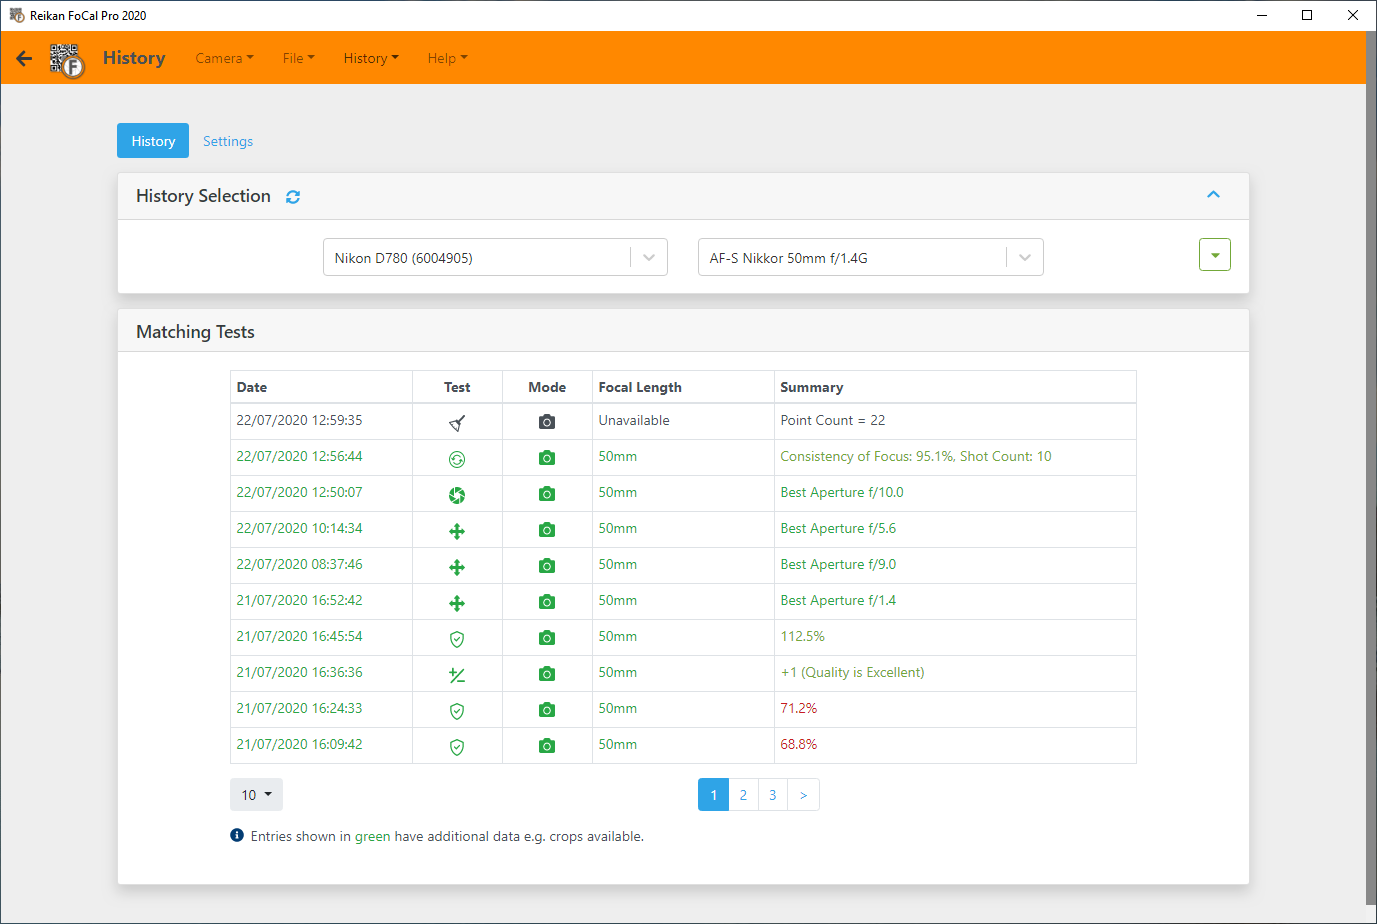Click the window's vertical scrollbar
1377x924 pixels.
[1370, 470]
